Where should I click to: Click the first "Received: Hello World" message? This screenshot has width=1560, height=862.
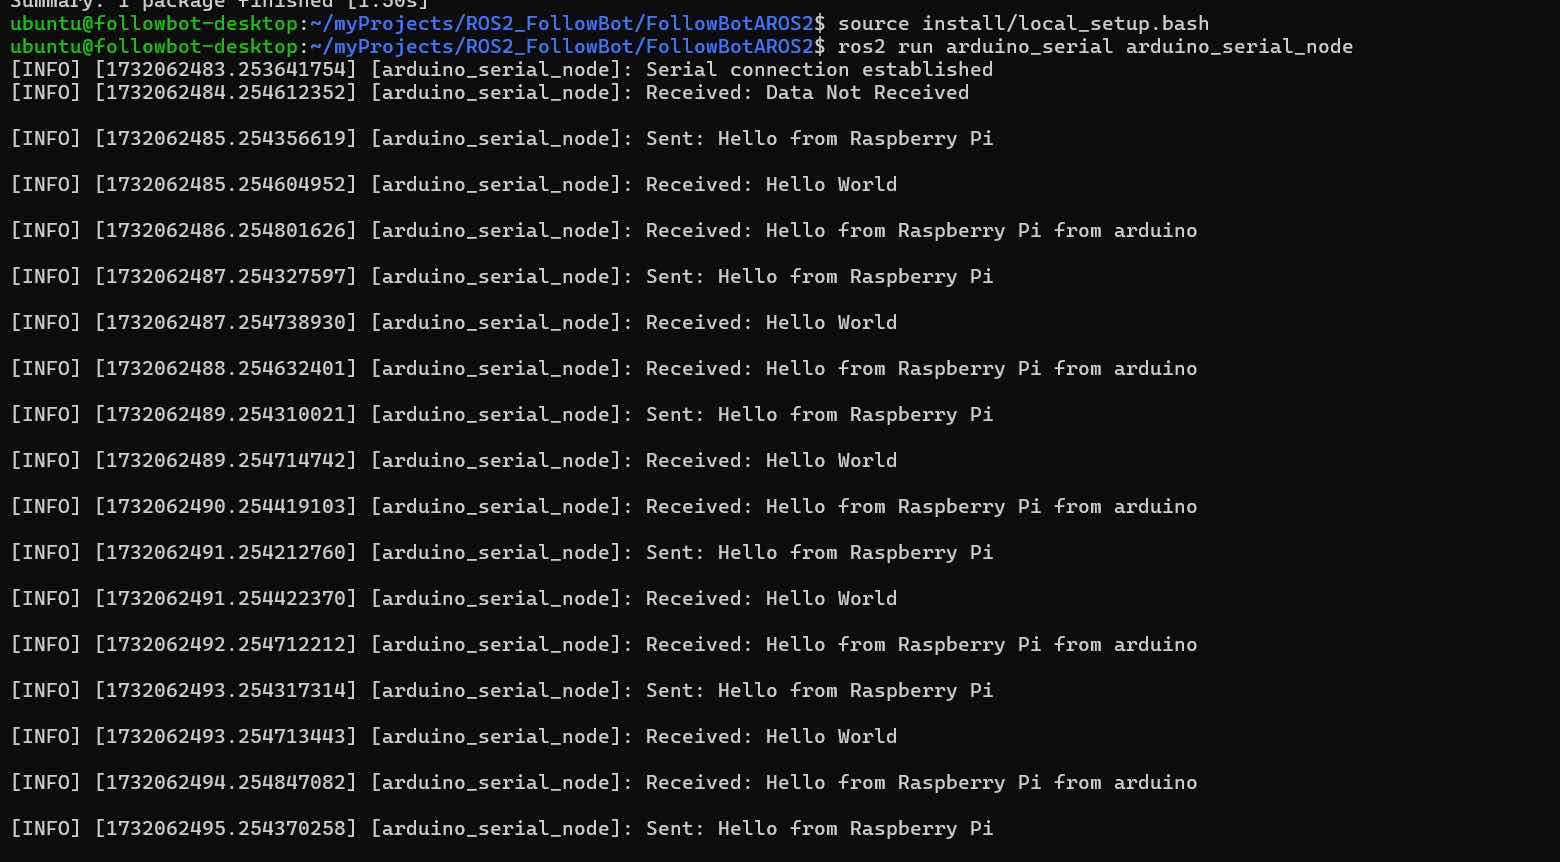tap(771, 184)
